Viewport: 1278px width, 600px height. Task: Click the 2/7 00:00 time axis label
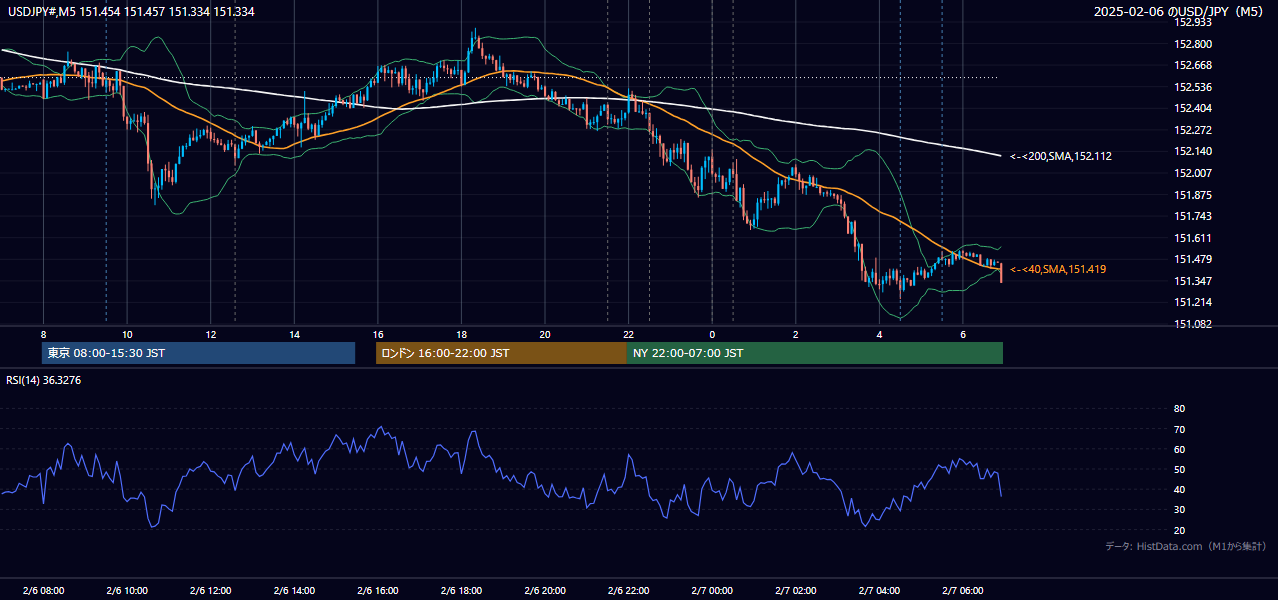coord(712,590)
